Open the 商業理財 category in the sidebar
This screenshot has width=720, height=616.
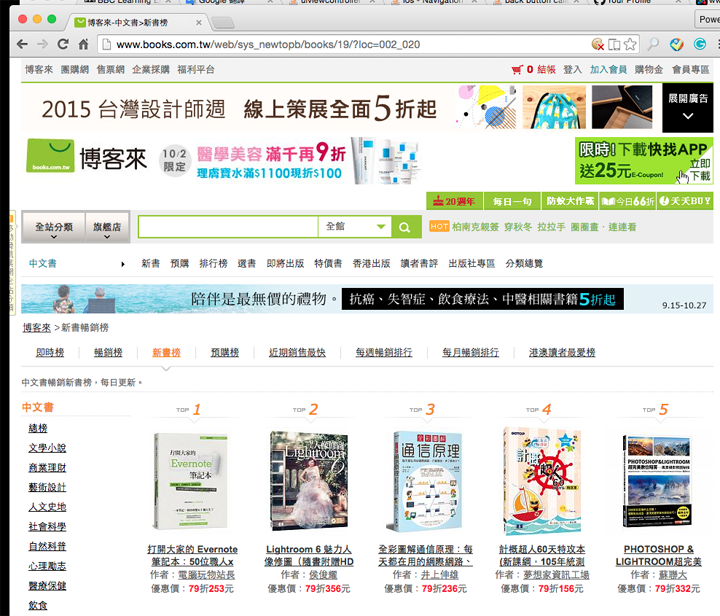[x=47, y=467]
